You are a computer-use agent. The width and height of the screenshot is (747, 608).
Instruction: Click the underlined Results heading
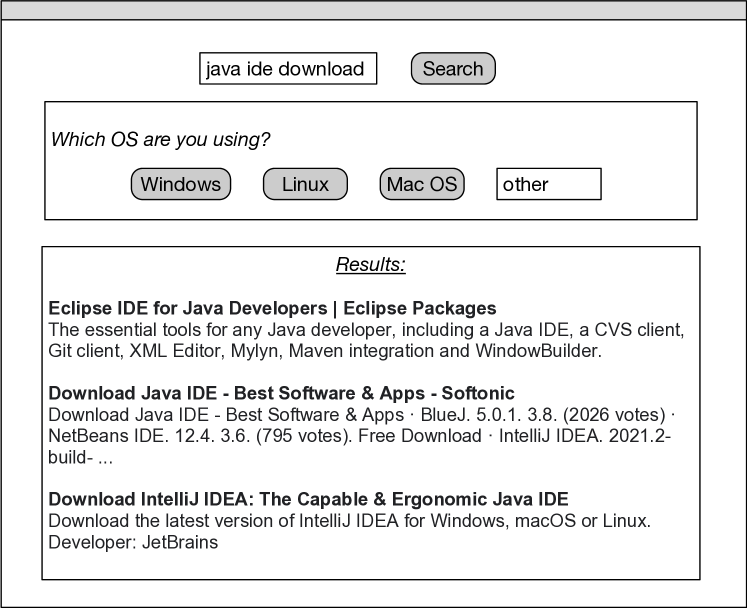370,265
